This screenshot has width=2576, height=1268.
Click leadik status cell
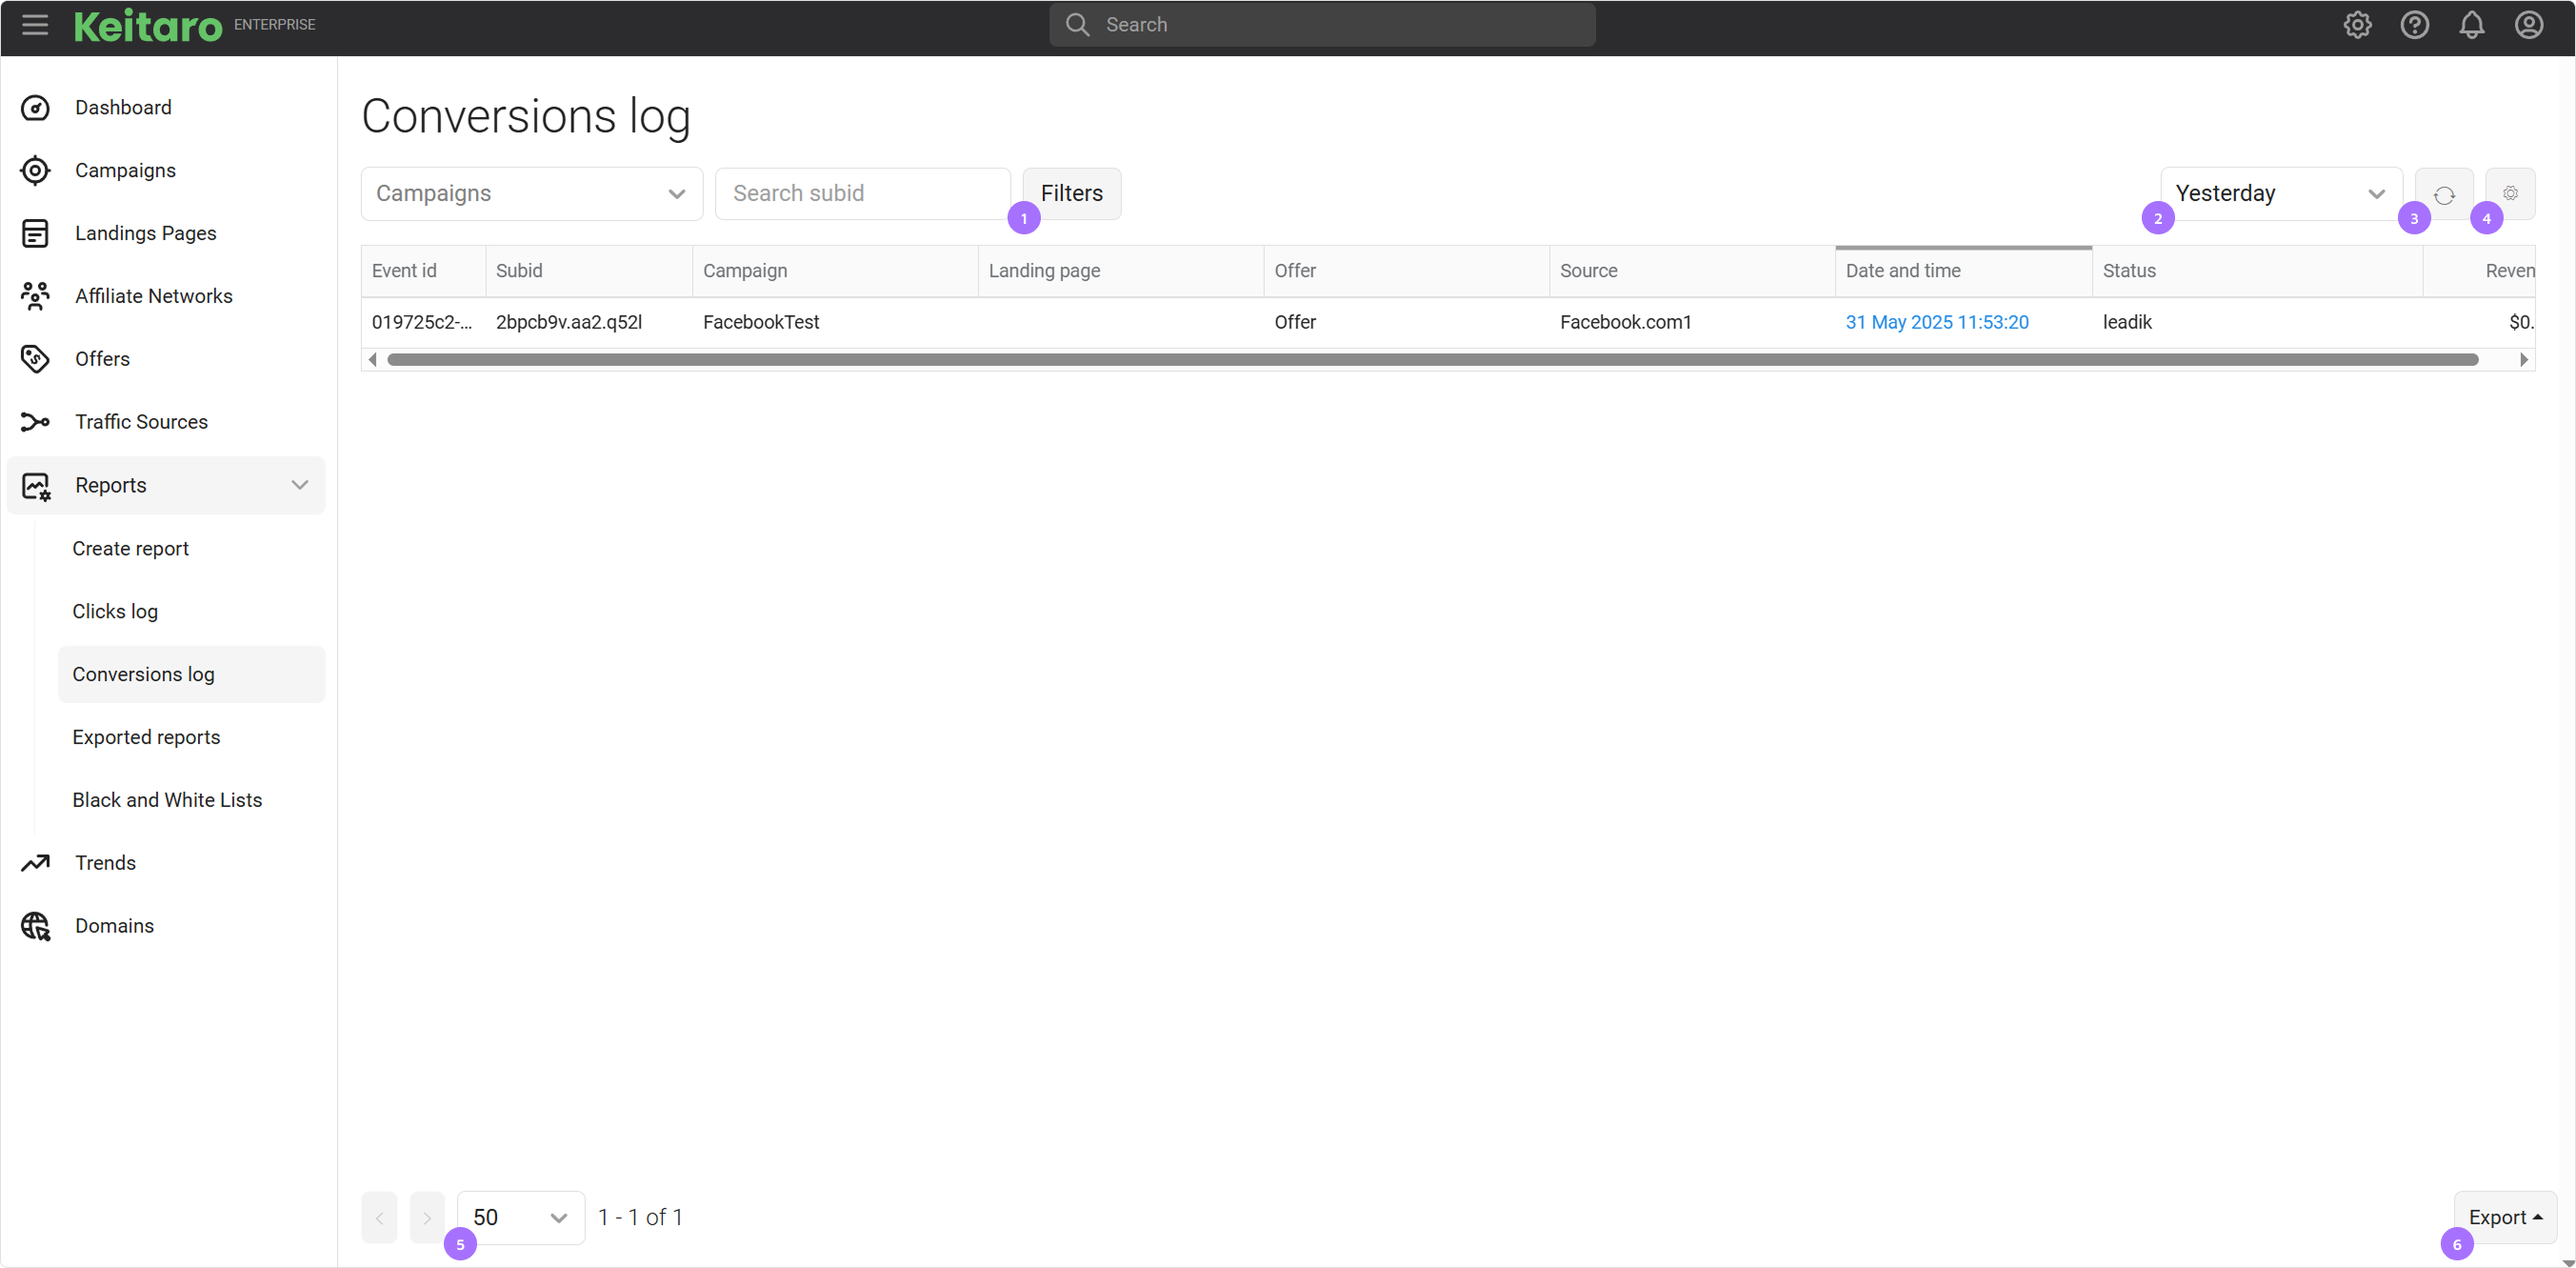[x=2257, y=322]
